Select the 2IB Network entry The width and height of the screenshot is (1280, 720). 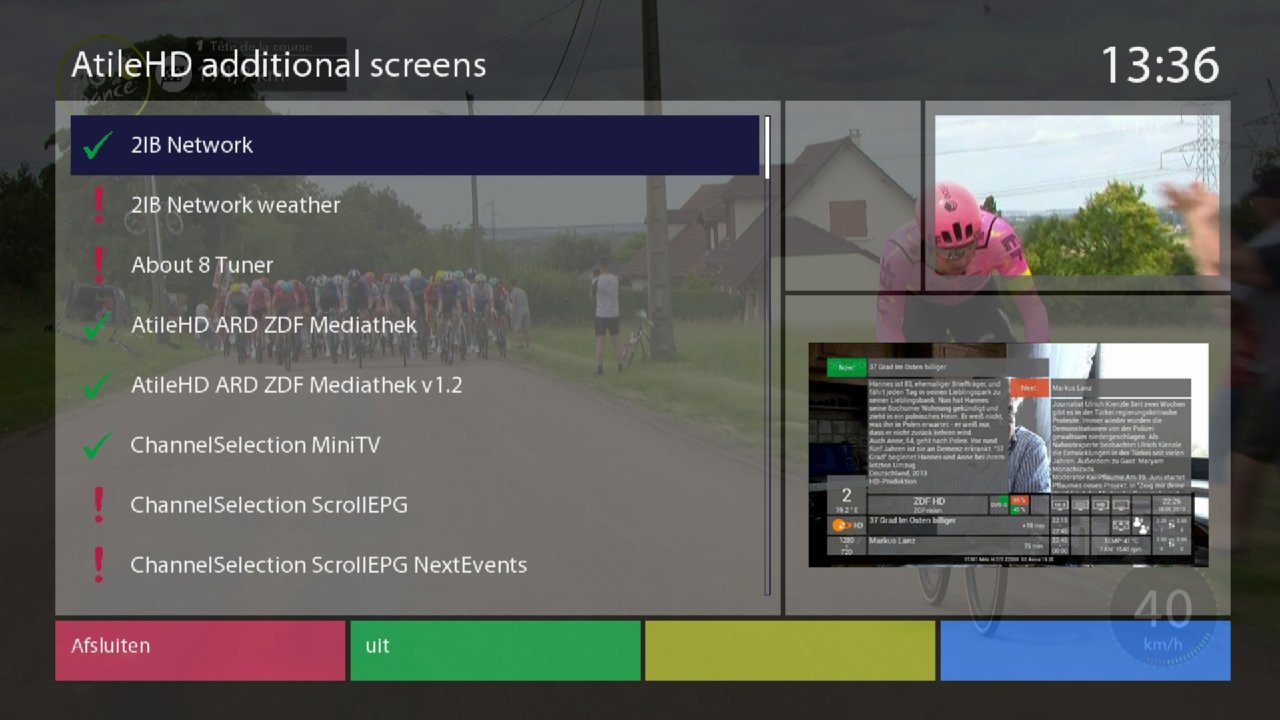point(192,145)
